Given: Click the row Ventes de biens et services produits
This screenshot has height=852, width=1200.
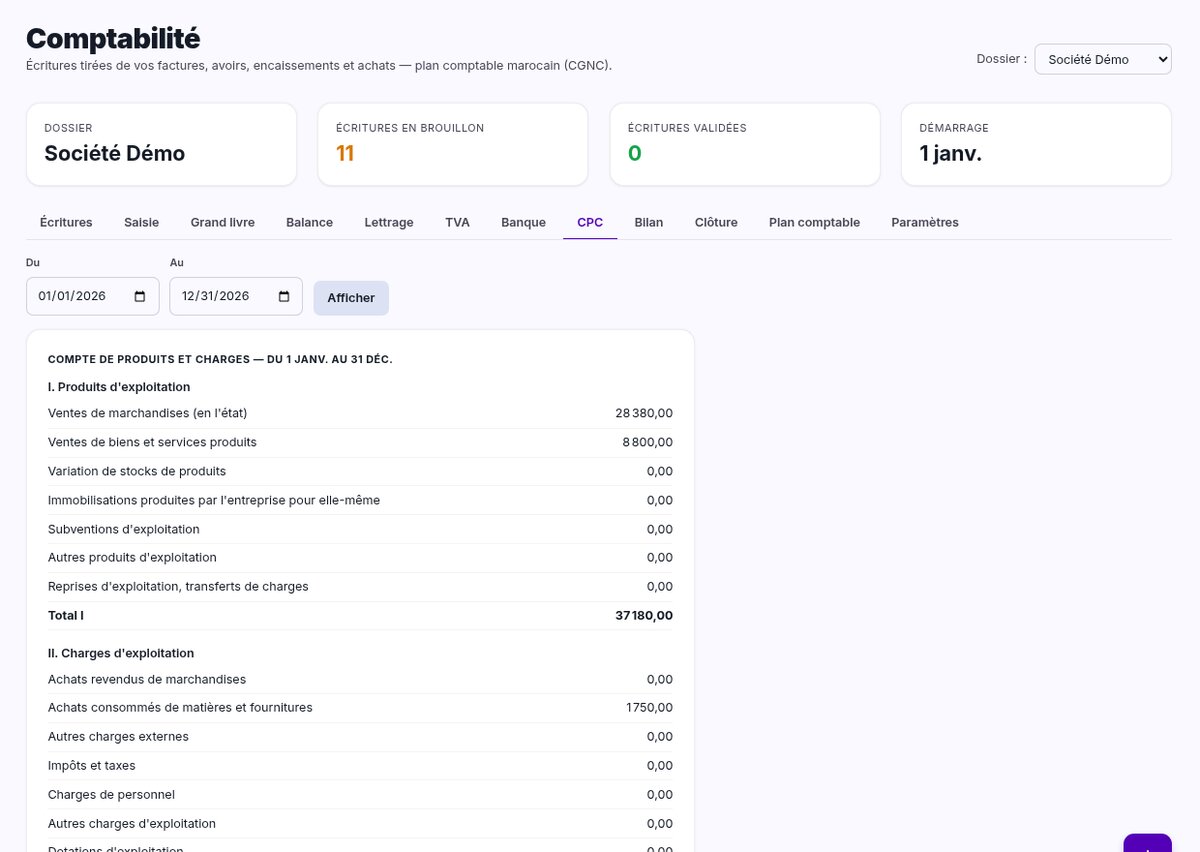Looking at the screenshot, I should point(360,442).
